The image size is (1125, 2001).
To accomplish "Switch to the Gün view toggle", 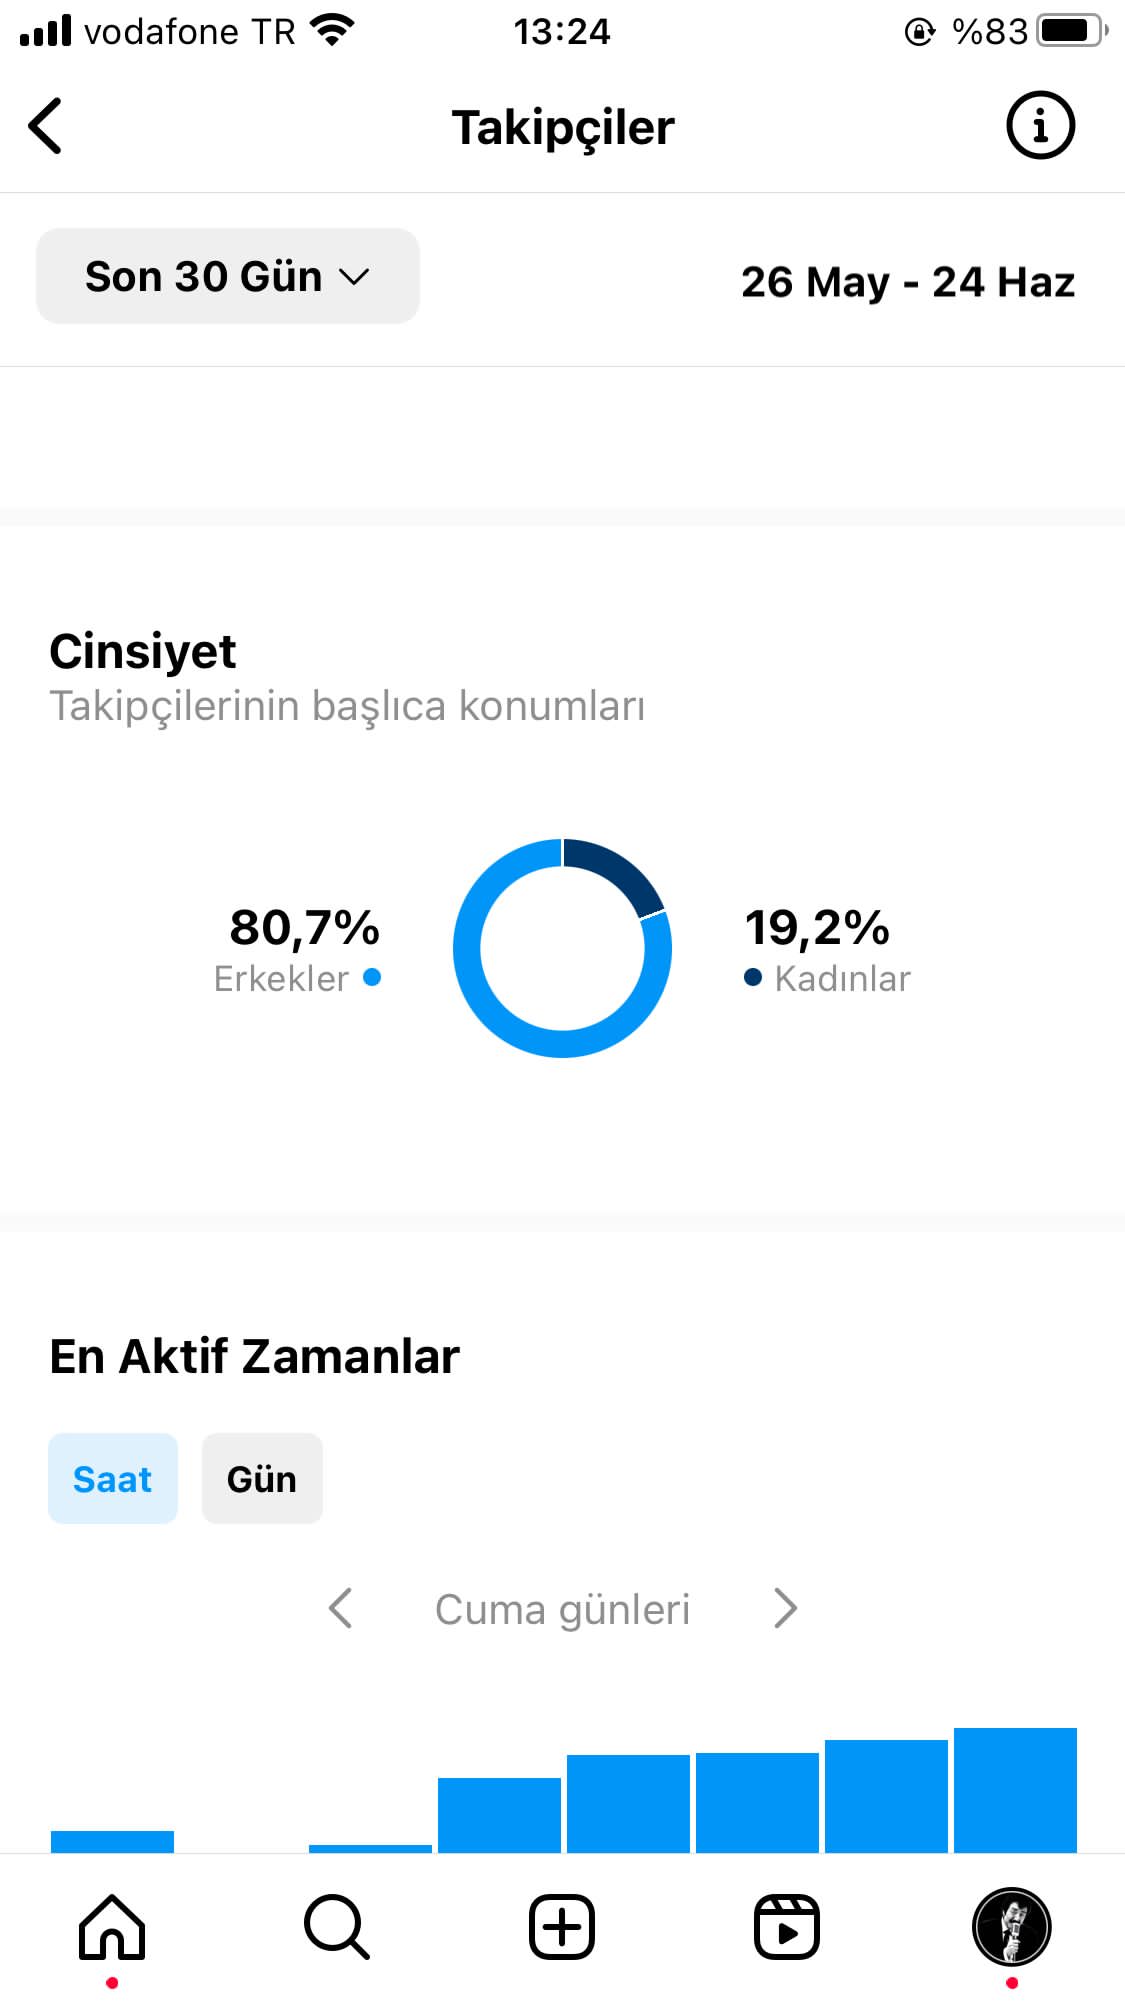I will click(262, 1479).
